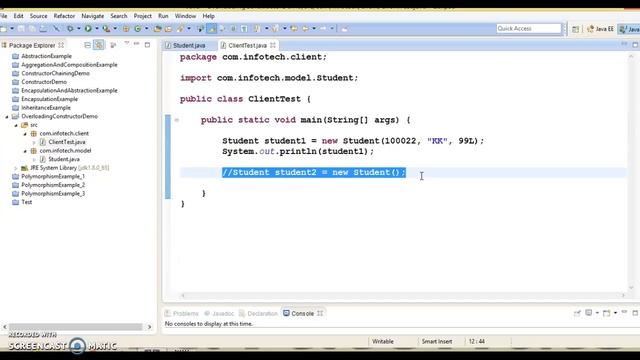Collapse the com.infotech.model package
640x360 pixels.
pos(25,151)
